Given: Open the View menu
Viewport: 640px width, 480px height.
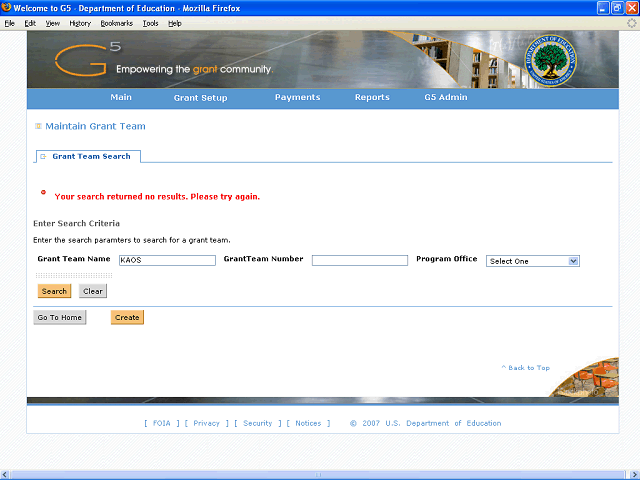Looking at the screenshot, I should point(53,23).
